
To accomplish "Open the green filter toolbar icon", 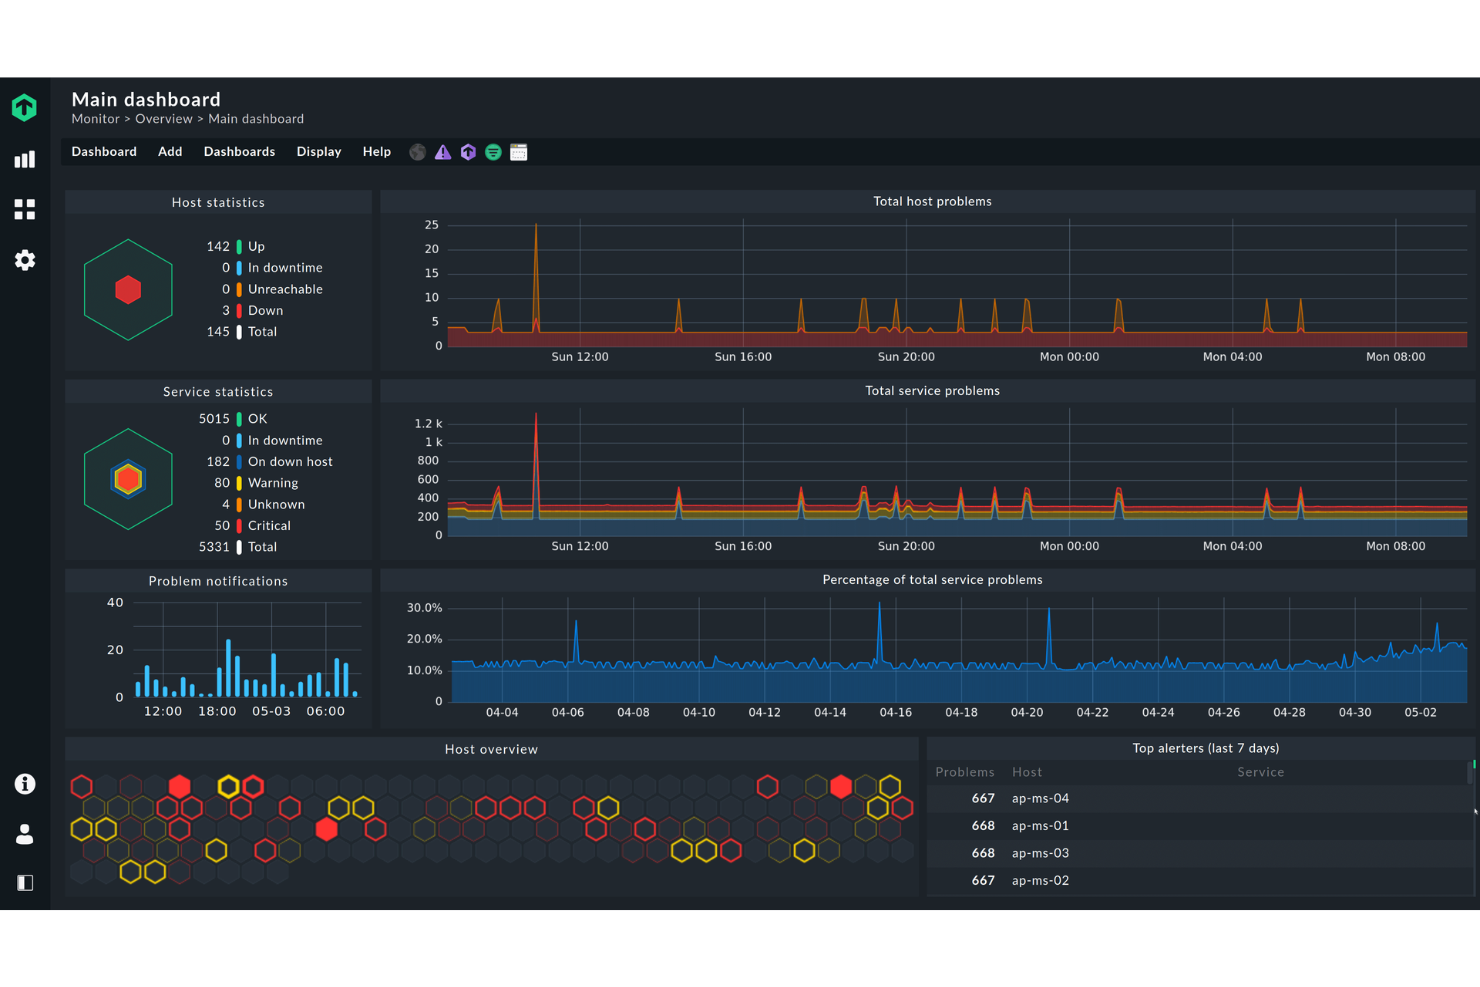I will (x=493, y=151).
